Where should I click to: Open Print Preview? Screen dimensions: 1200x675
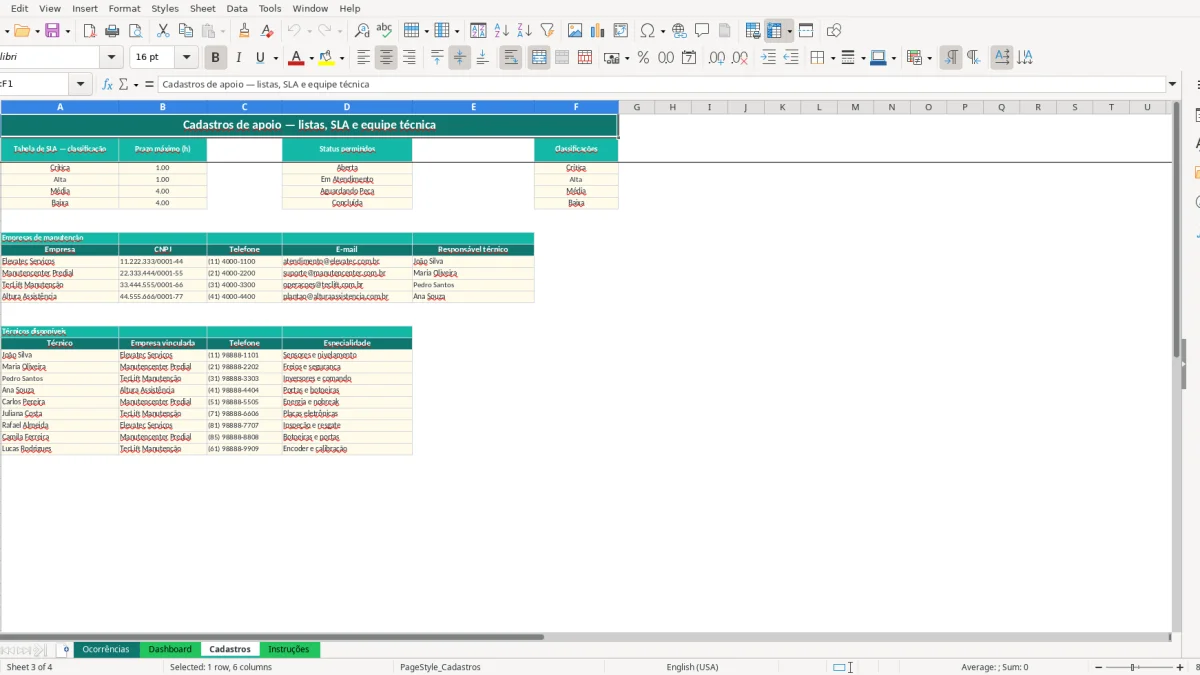pos(135,31)
